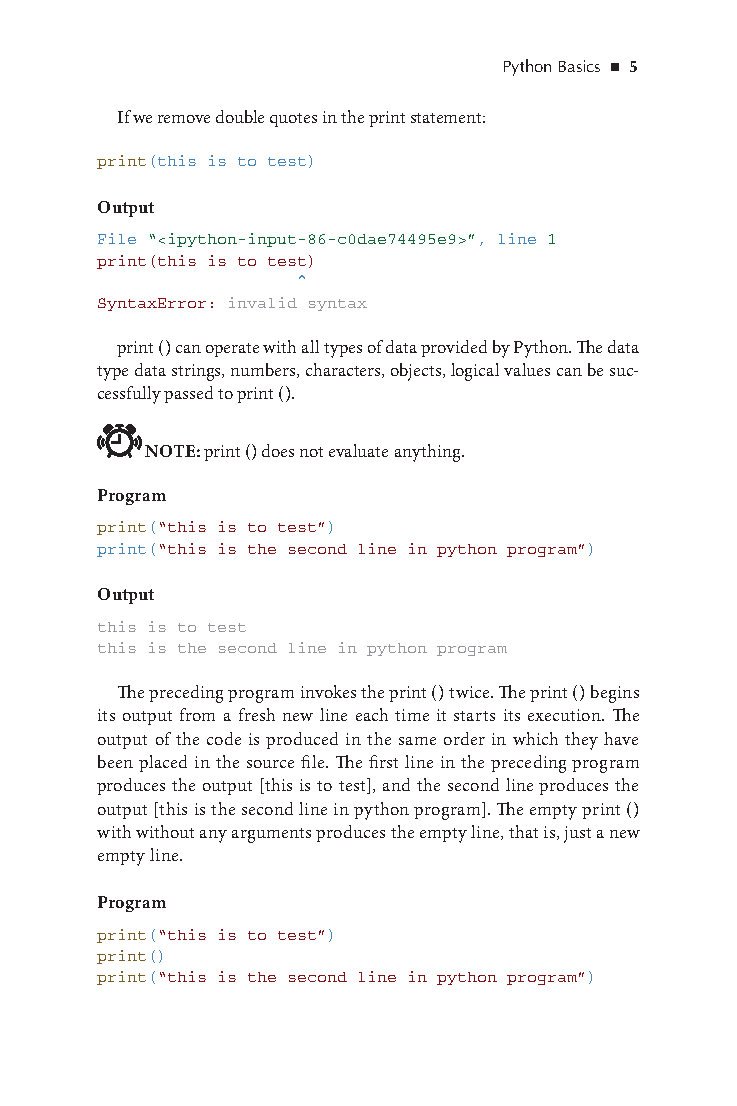Click the last Program heading

tap(132, 903)
